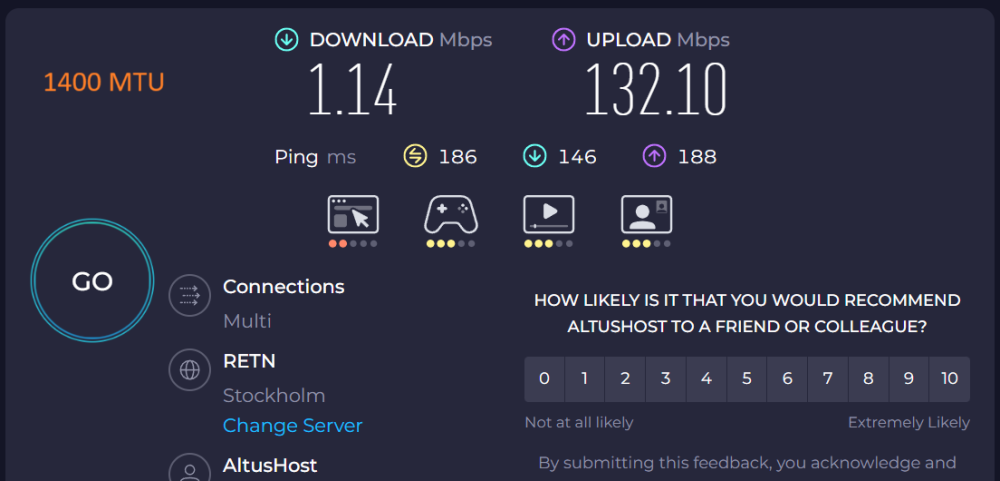Choose rating 3 on the likelihood scale
This screenshot has height=481, width=1000.
[665, 379]
